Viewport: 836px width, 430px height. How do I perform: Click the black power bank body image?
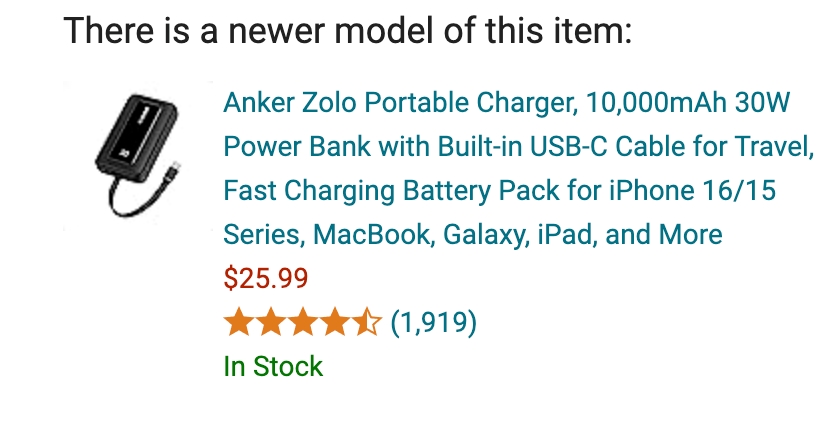click(136, 133)
